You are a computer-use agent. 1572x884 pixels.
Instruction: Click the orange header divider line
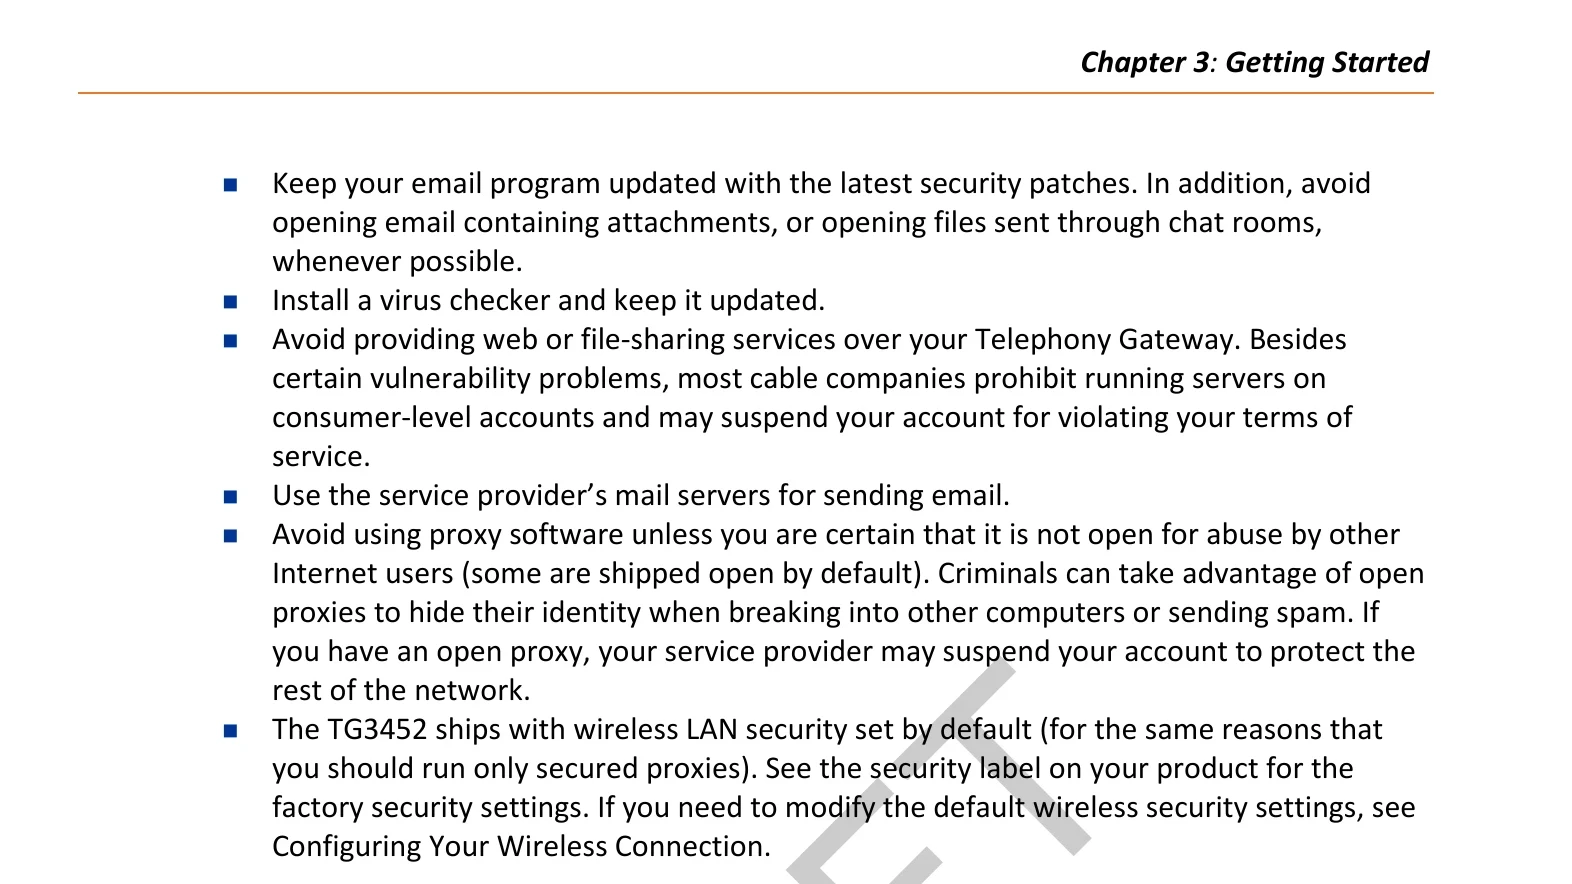click(x=756, y=93)
